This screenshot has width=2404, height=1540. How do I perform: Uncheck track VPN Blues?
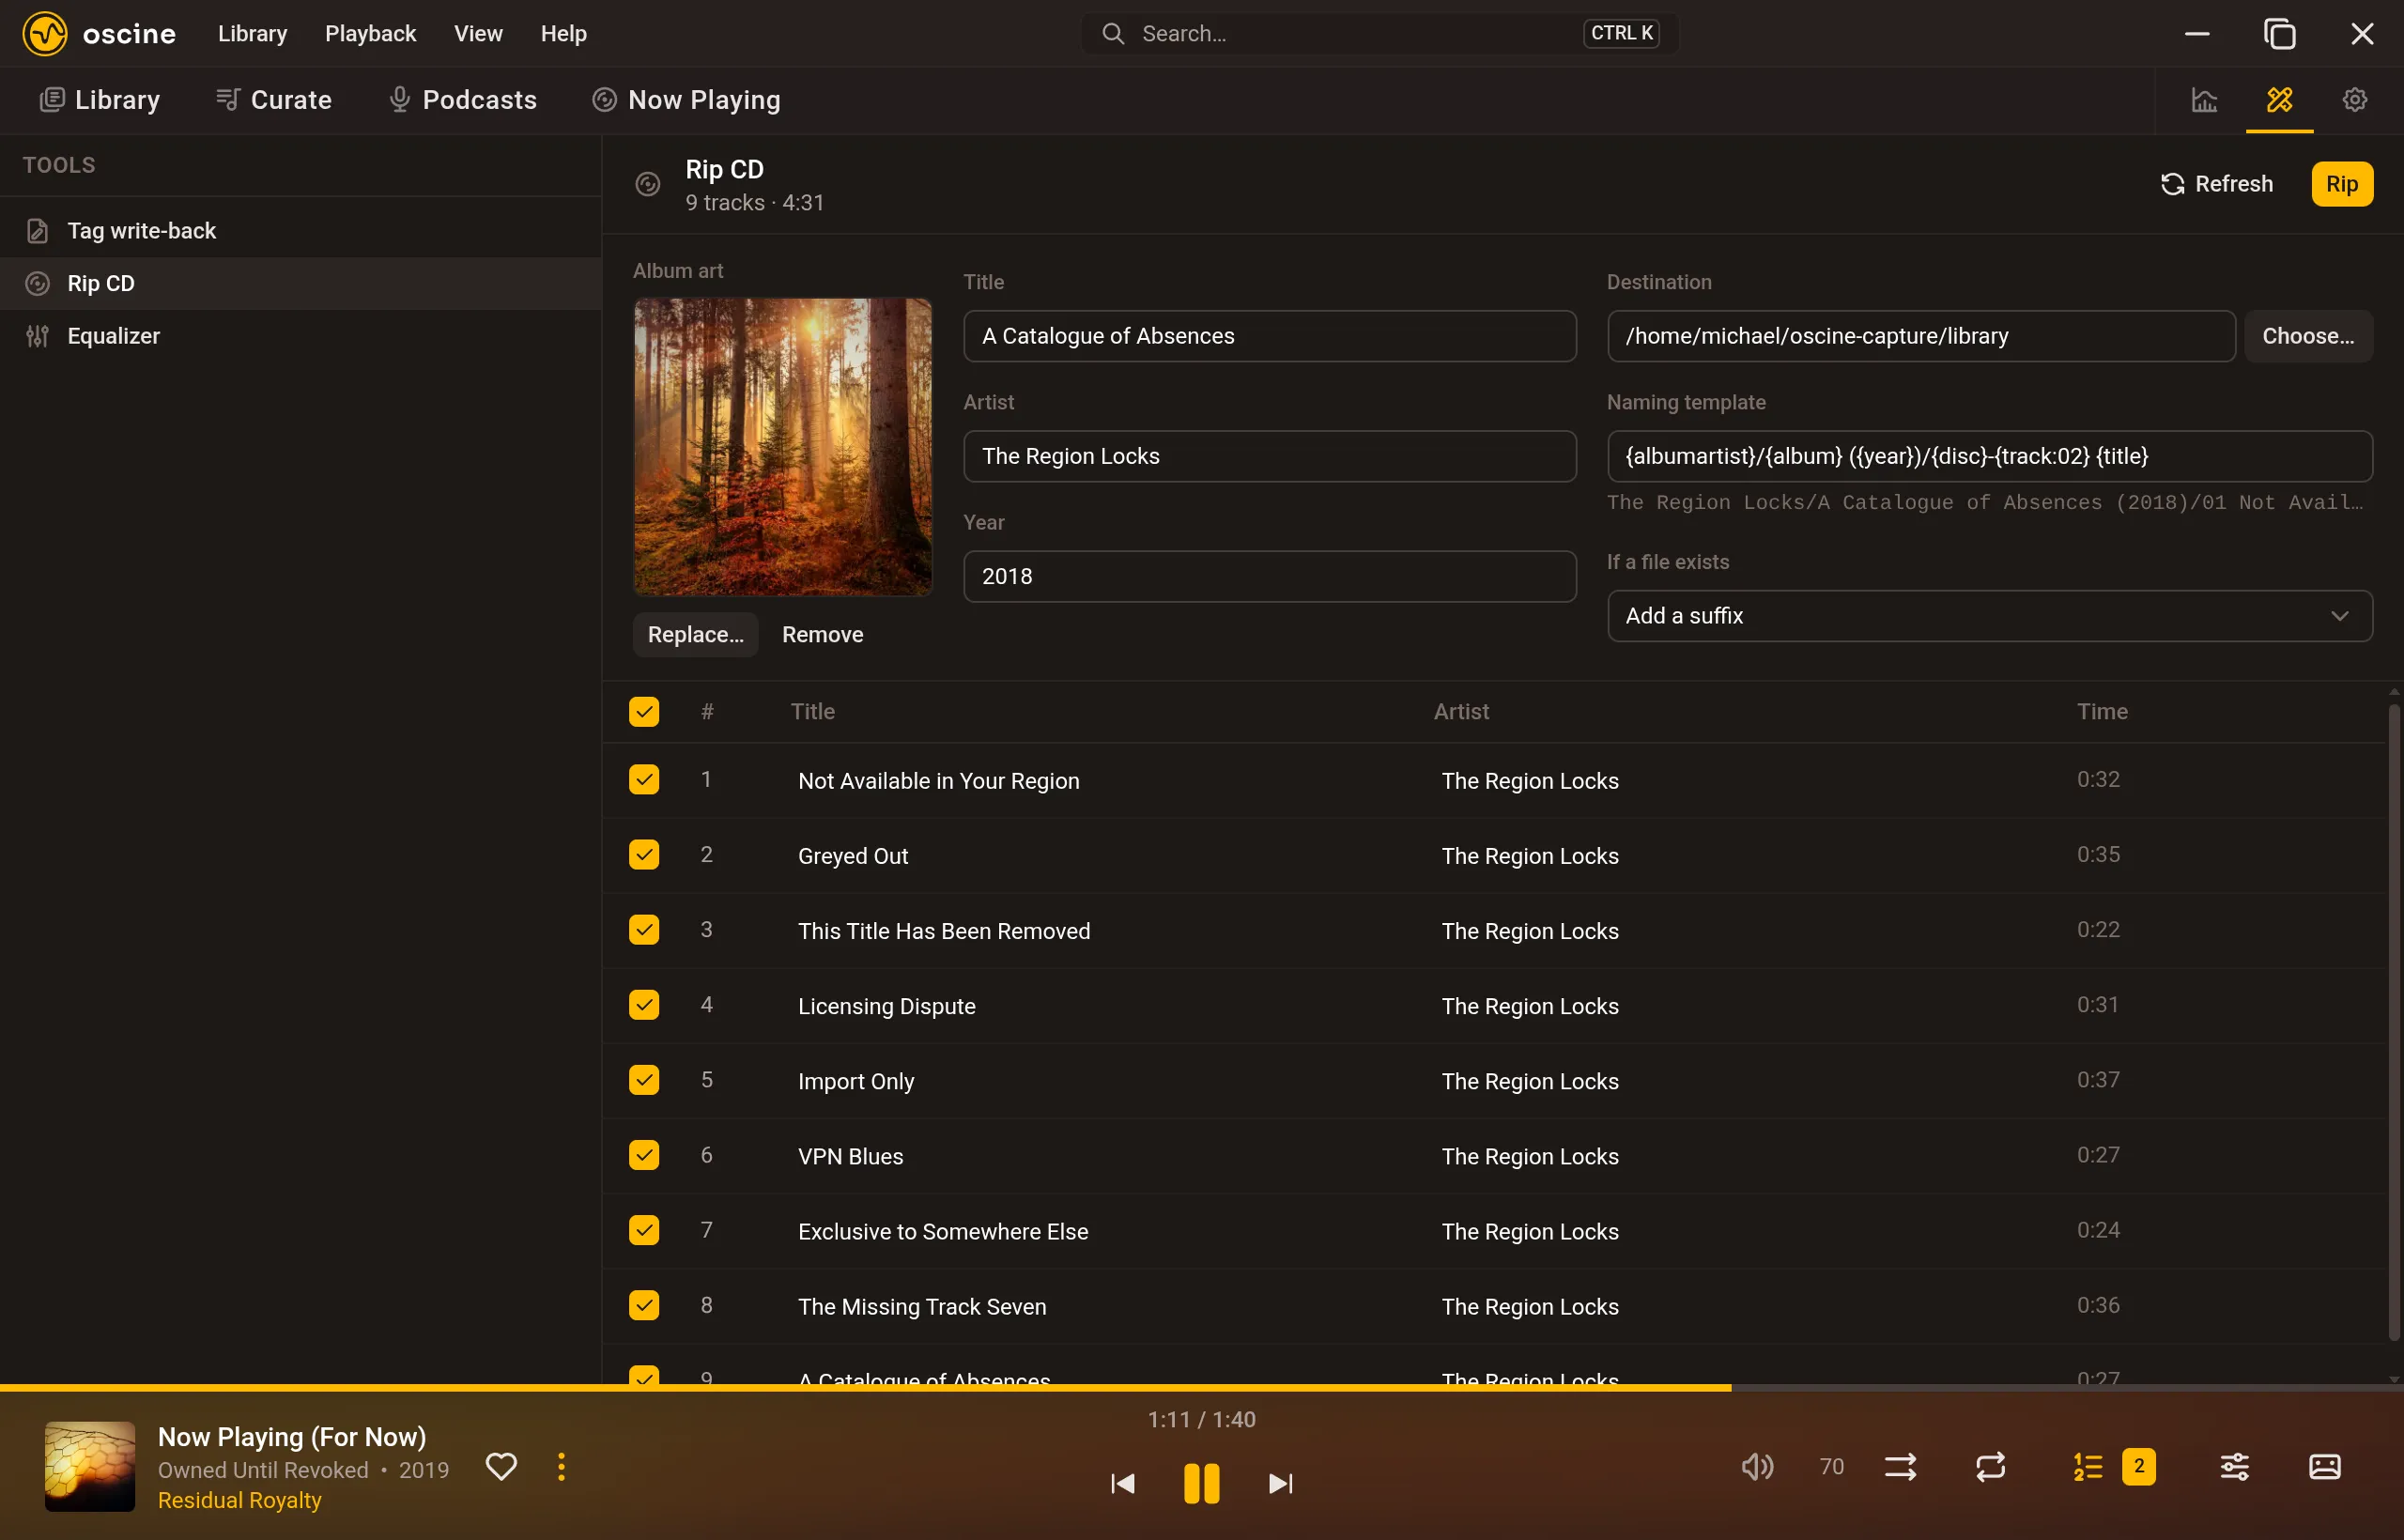(644, 1155)
